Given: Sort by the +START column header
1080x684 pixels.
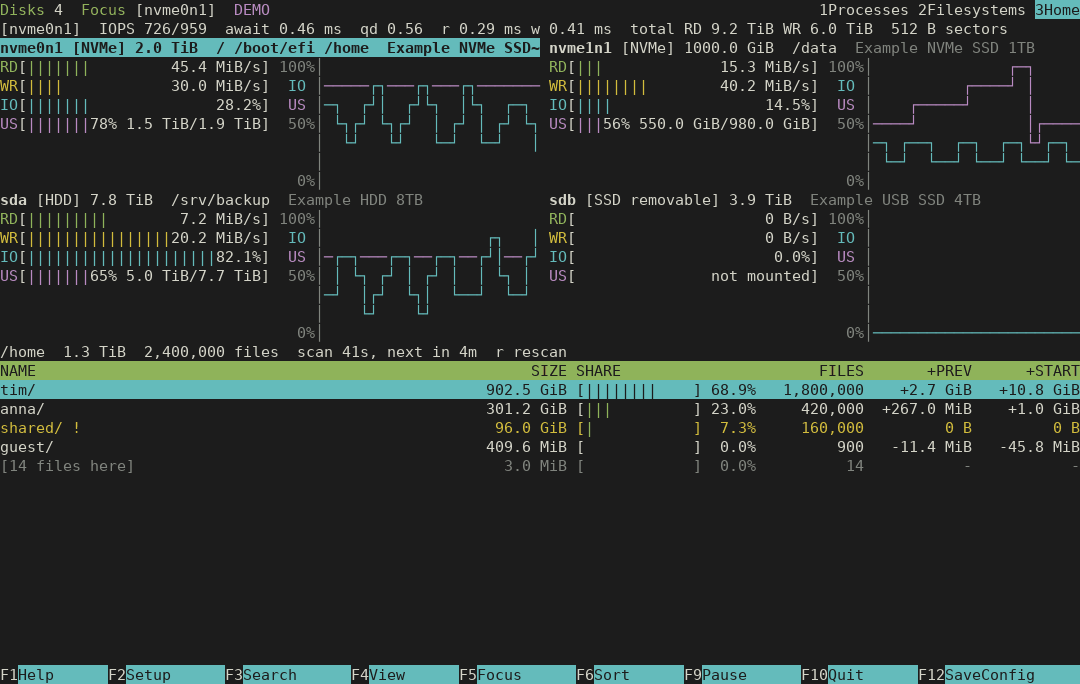Looking at the screenshot, I should point(1052,371).
